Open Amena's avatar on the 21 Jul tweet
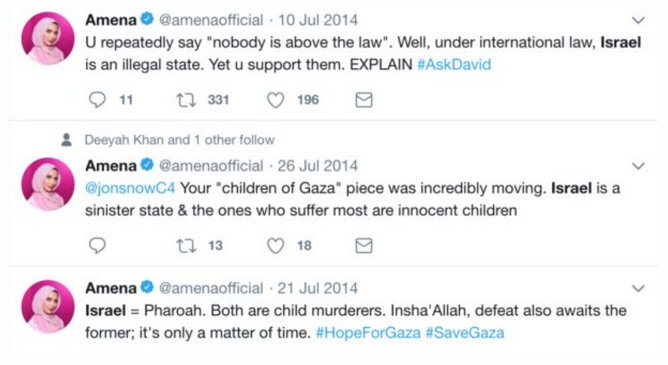The image size is (668, 365). point(48,307)
